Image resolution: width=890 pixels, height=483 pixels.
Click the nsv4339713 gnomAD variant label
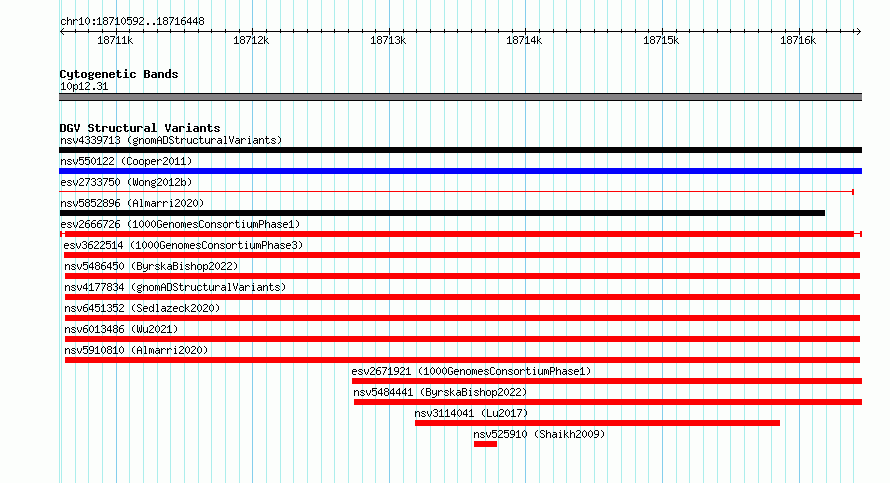pyautogui.click(x=171, y=140)
